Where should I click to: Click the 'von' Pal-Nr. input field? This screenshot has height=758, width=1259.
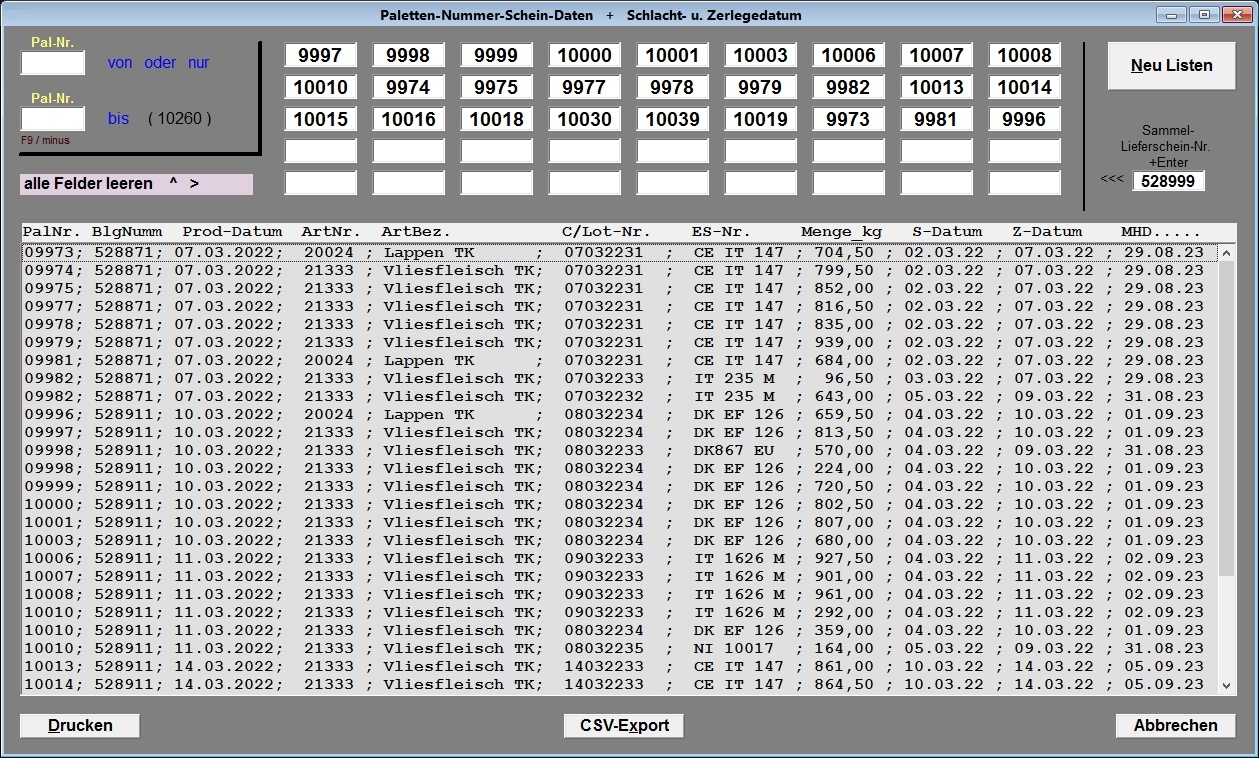coord(53,63)
